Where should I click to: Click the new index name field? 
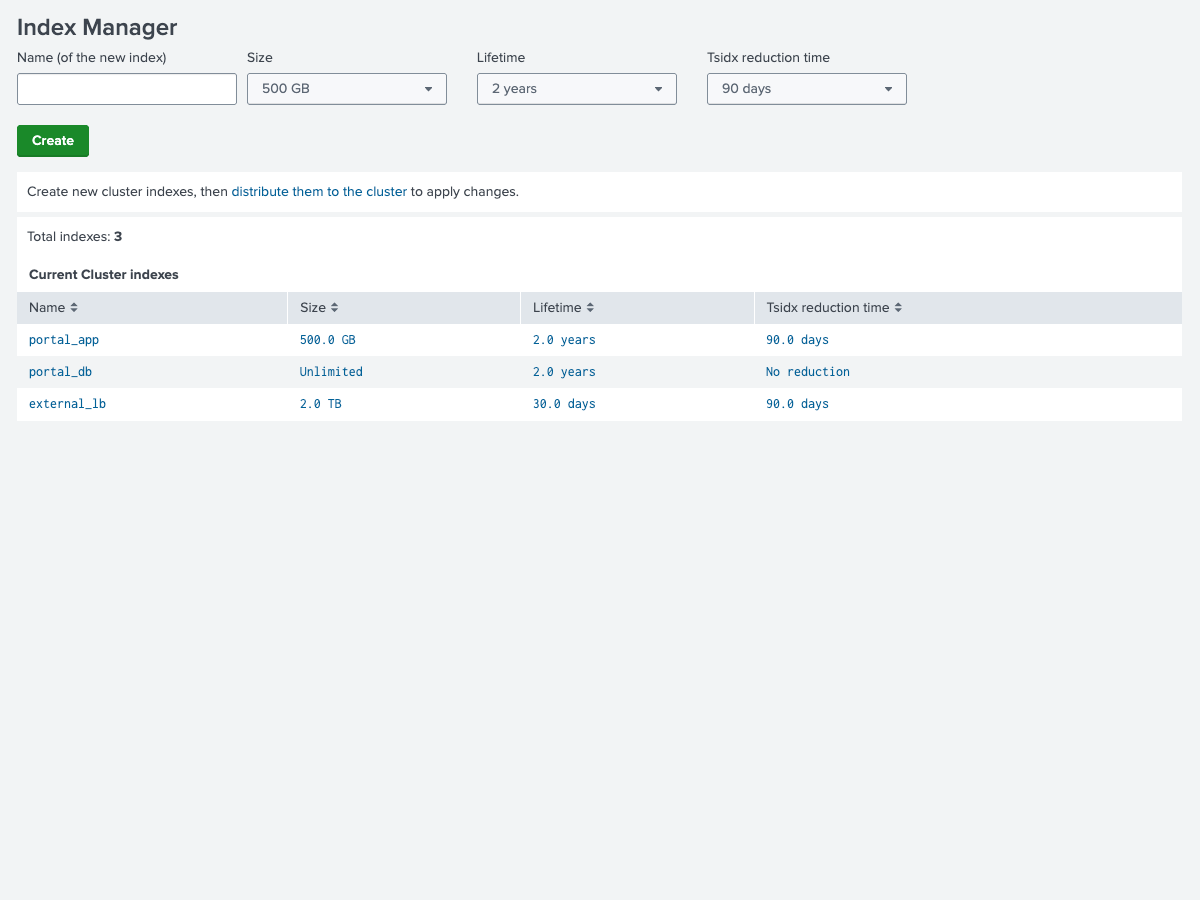[126, 89]
